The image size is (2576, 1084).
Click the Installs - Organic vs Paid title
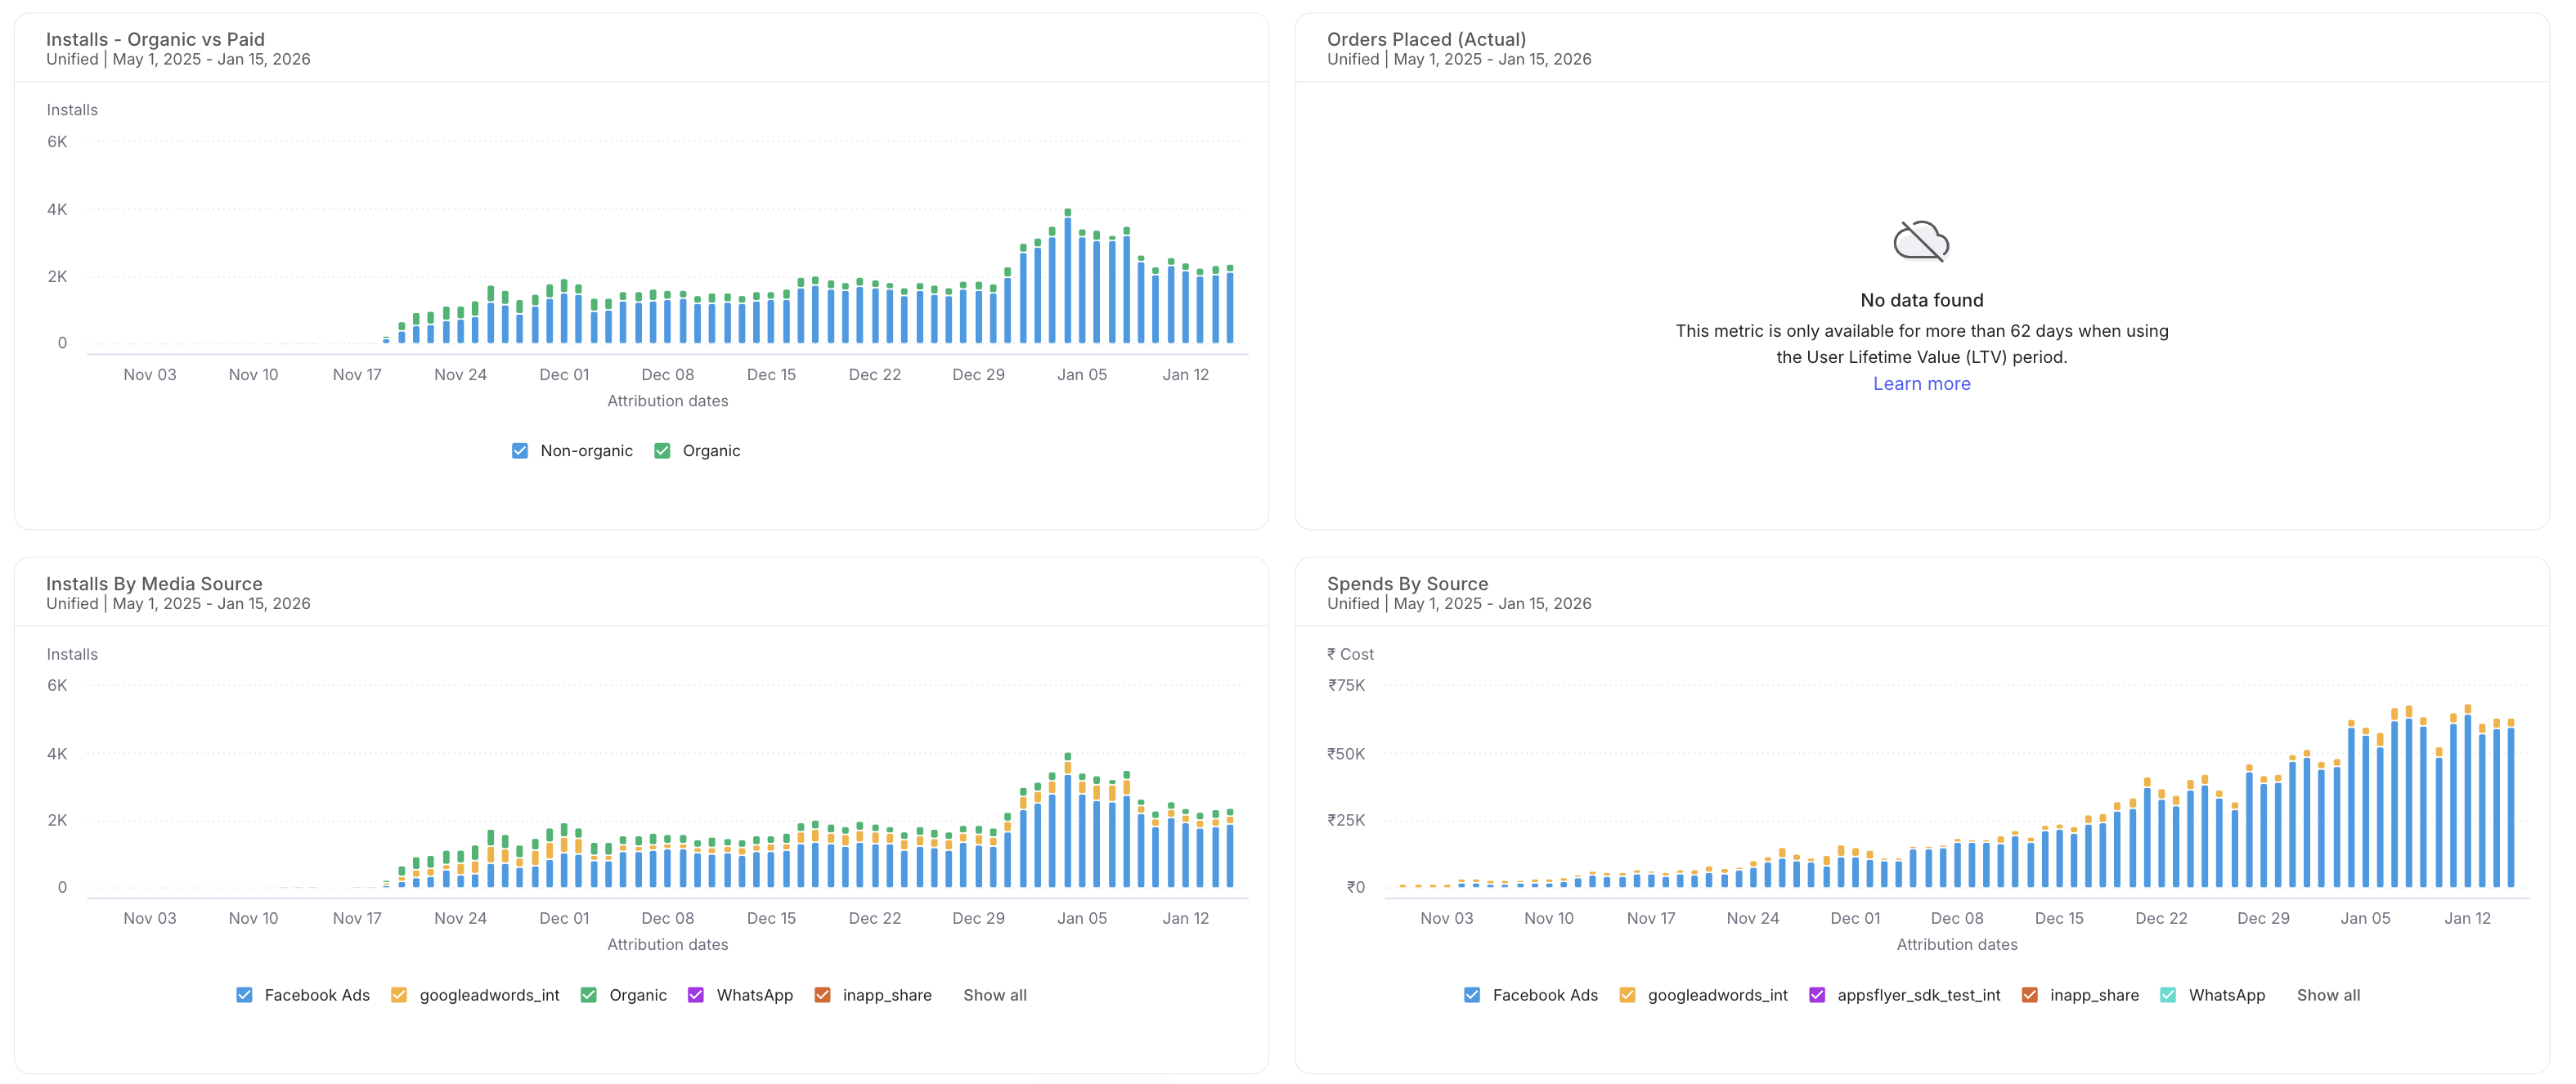point(155,39)
